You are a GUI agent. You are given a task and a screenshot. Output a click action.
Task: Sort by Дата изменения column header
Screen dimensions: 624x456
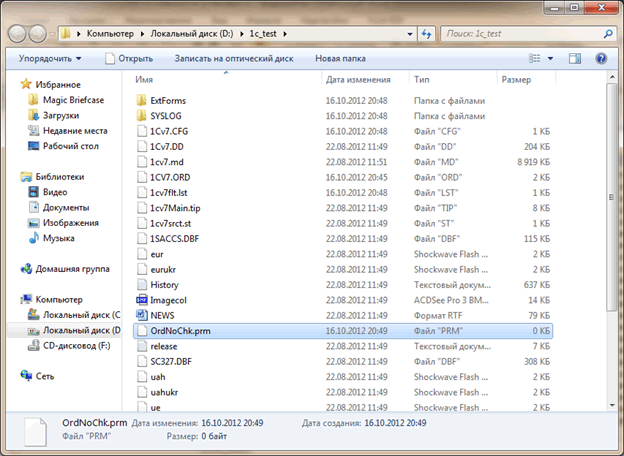click(358, 80)
